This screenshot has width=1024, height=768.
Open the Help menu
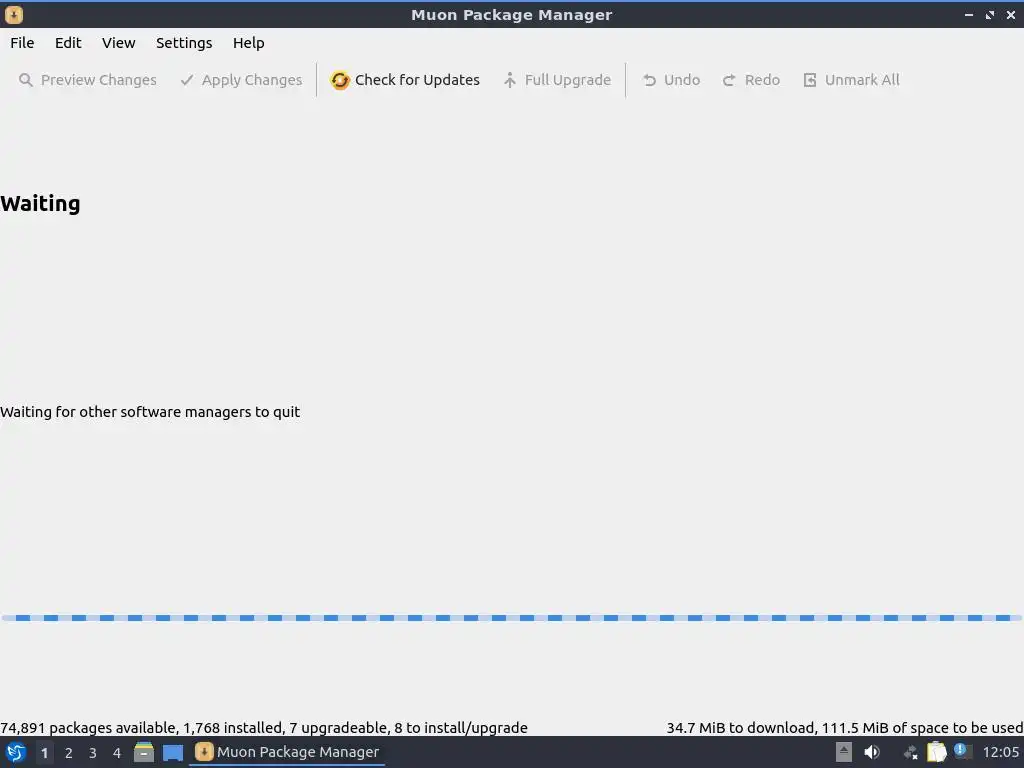tap(249, 43)
